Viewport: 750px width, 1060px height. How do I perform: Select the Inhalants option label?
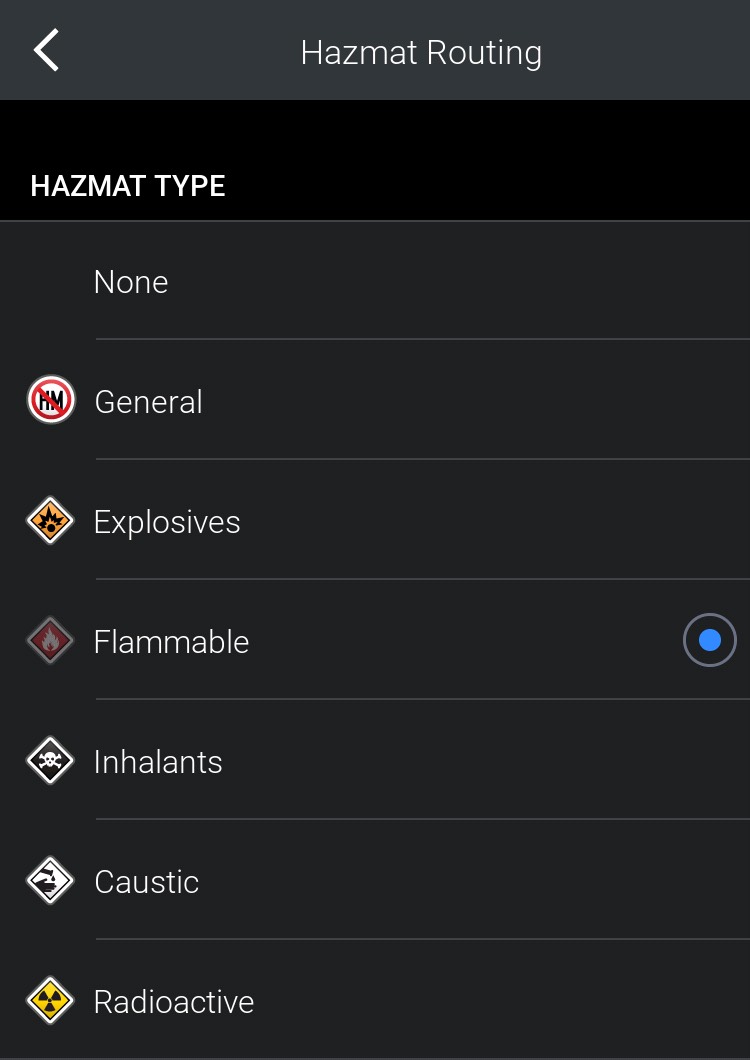tap(158, 762)
